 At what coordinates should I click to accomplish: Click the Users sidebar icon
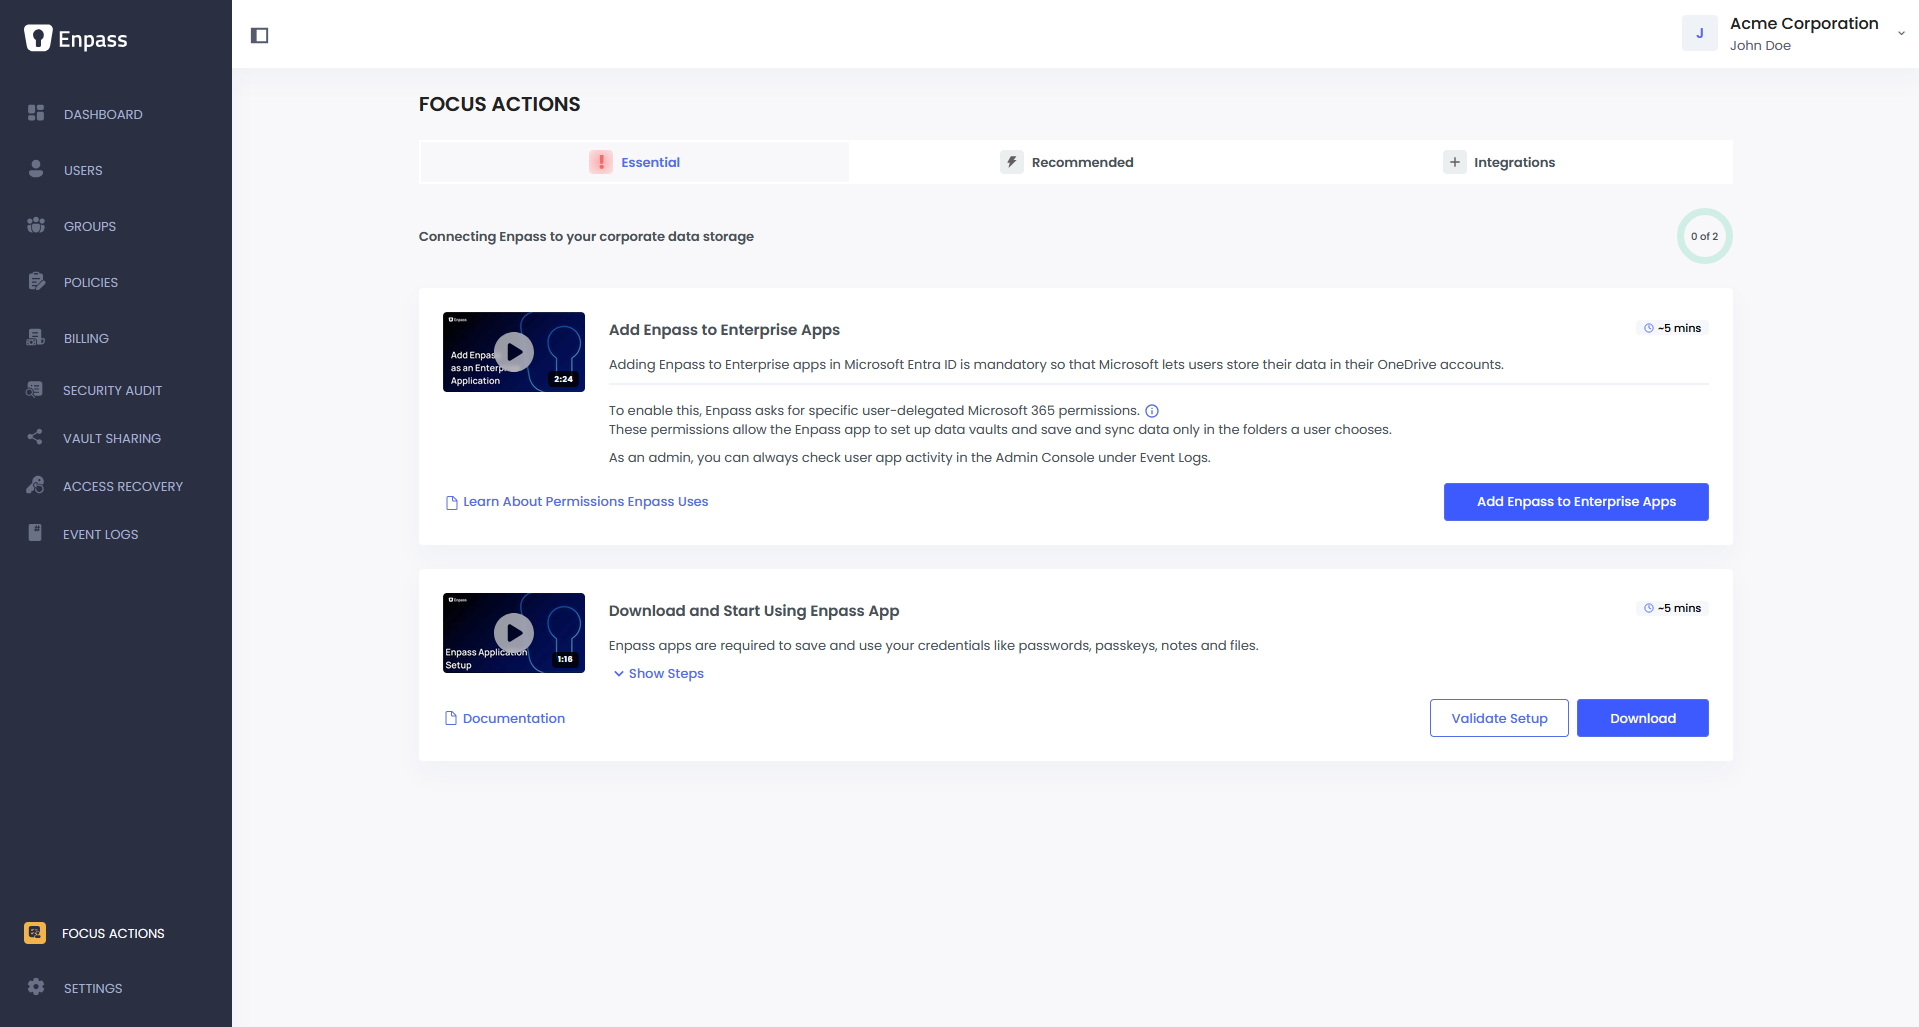(36, 169)
